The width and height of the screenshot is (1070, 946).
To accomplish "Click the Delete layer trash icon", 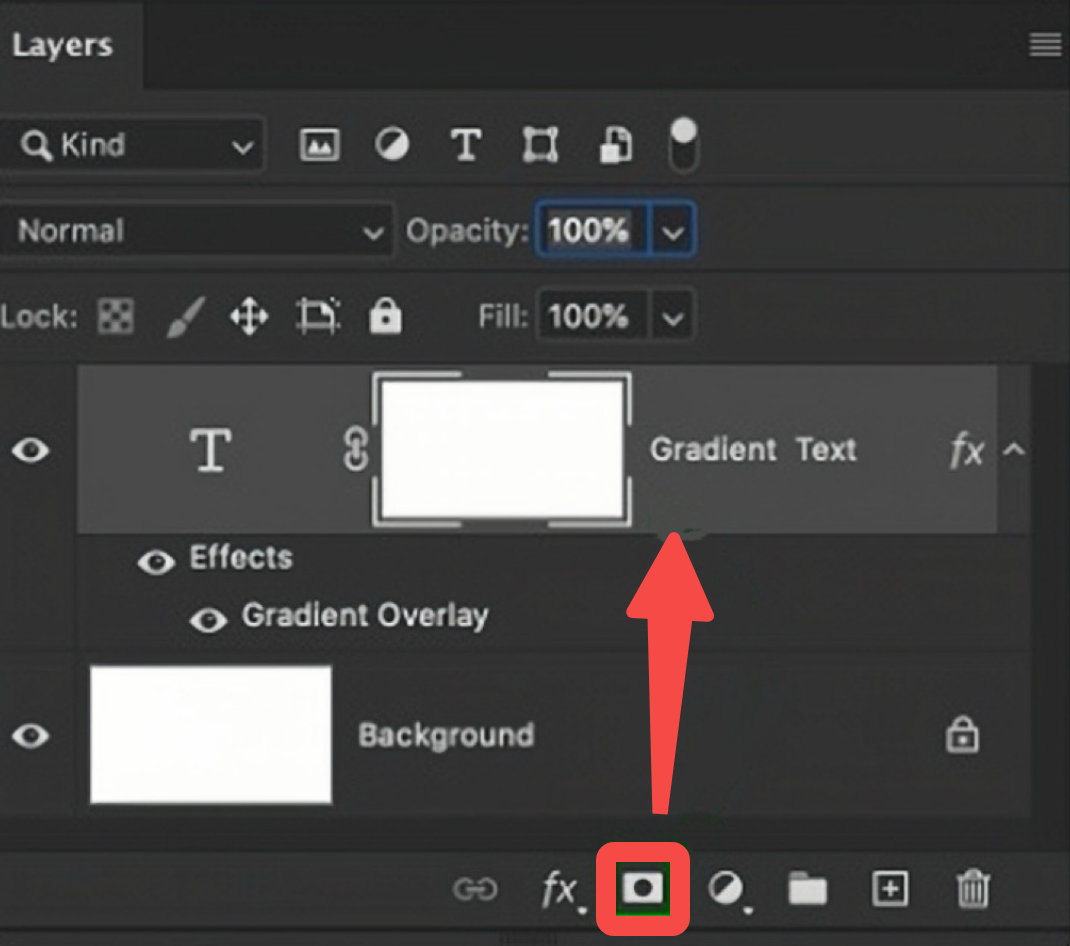I will click(x=972, y=888).
